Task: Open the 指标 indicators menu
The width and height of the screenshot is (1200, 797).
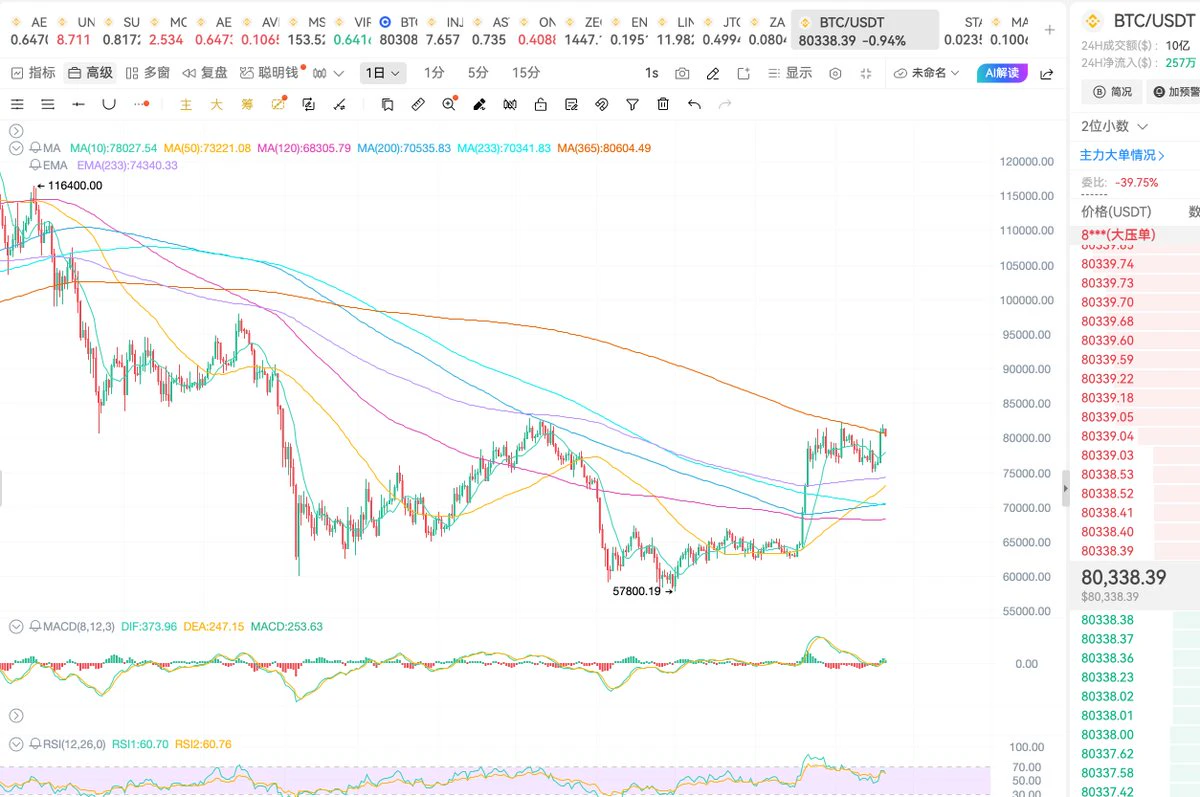Action: pos(33,73)
